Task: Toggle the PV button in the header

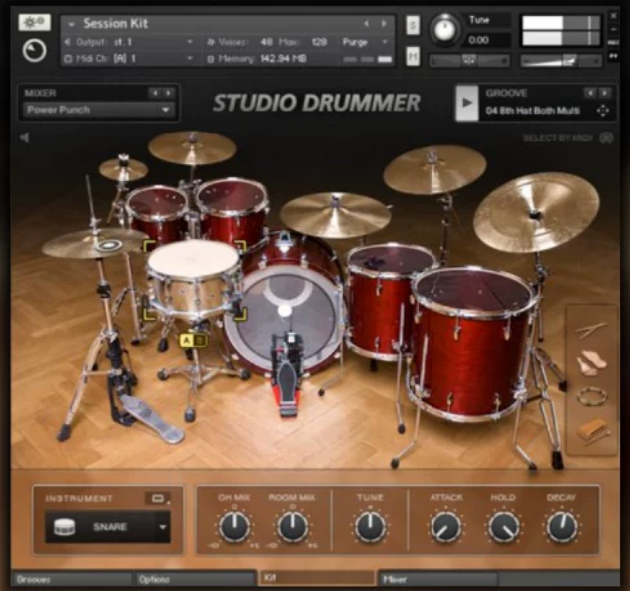Action: point(613,57)
